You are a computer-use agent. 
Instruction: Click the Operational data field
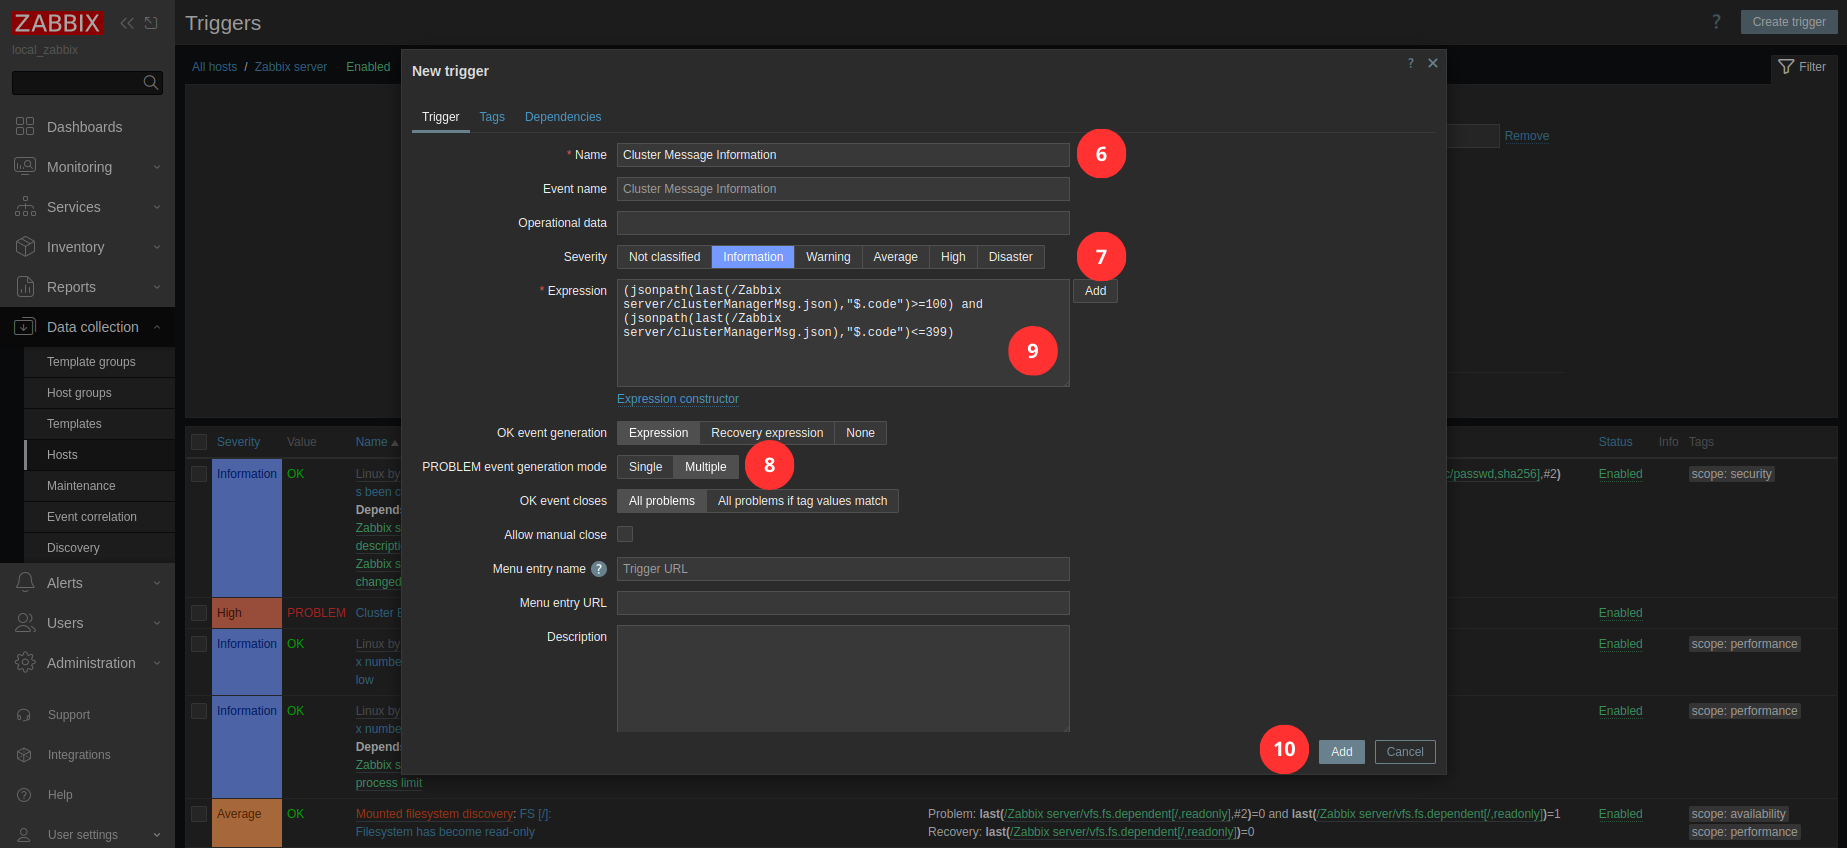point(843,223)
